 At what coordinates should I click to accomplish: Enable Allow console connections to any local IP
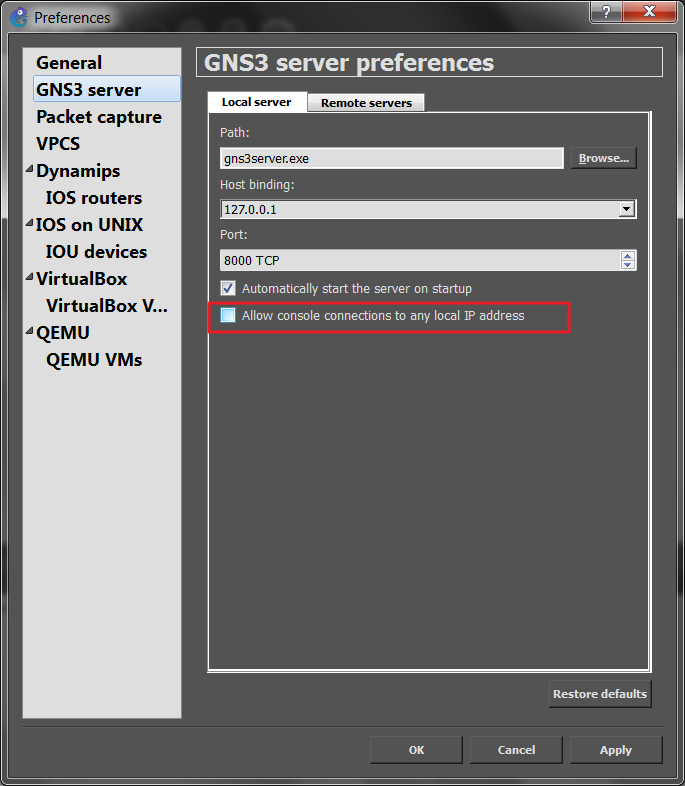tap(228, 315)
